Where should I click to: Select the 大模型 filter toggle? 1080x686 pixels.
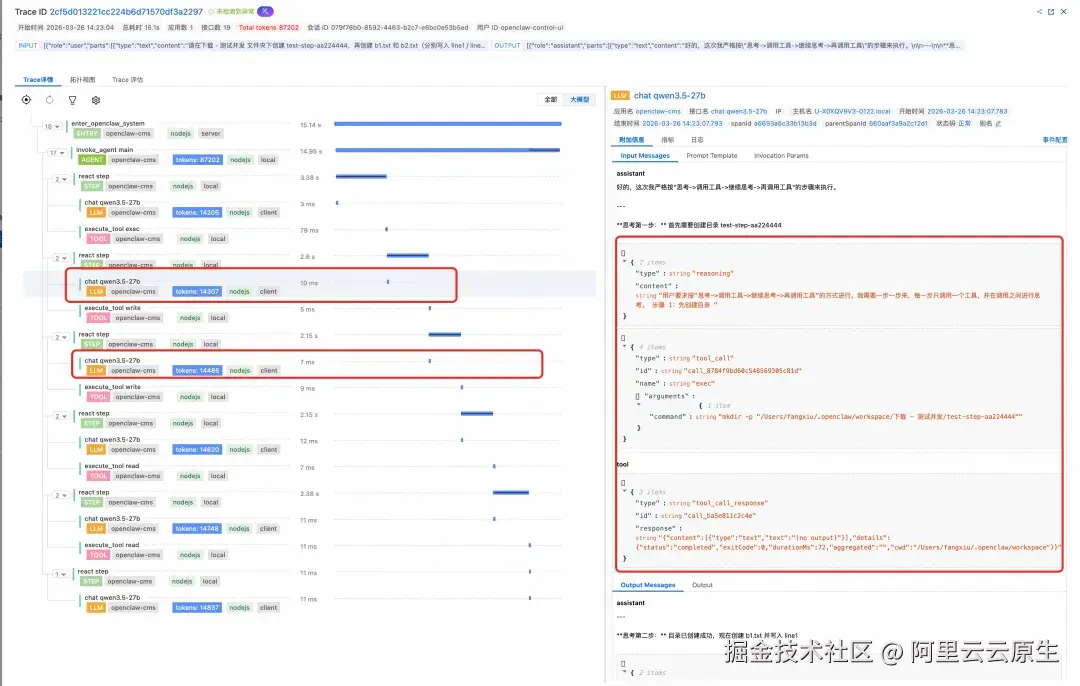579,99
